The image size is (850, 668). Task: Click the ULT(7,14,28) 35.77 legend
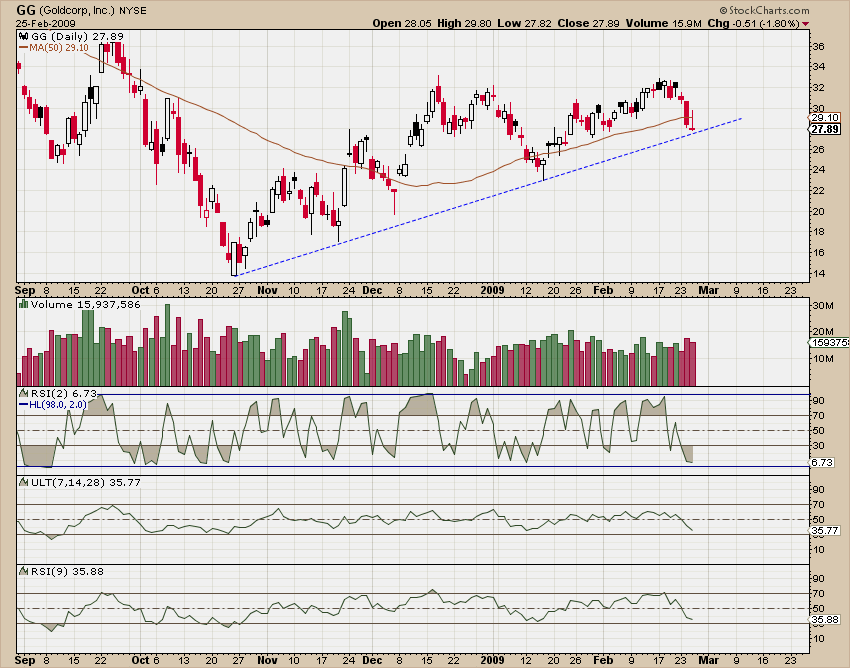[85, 482]
